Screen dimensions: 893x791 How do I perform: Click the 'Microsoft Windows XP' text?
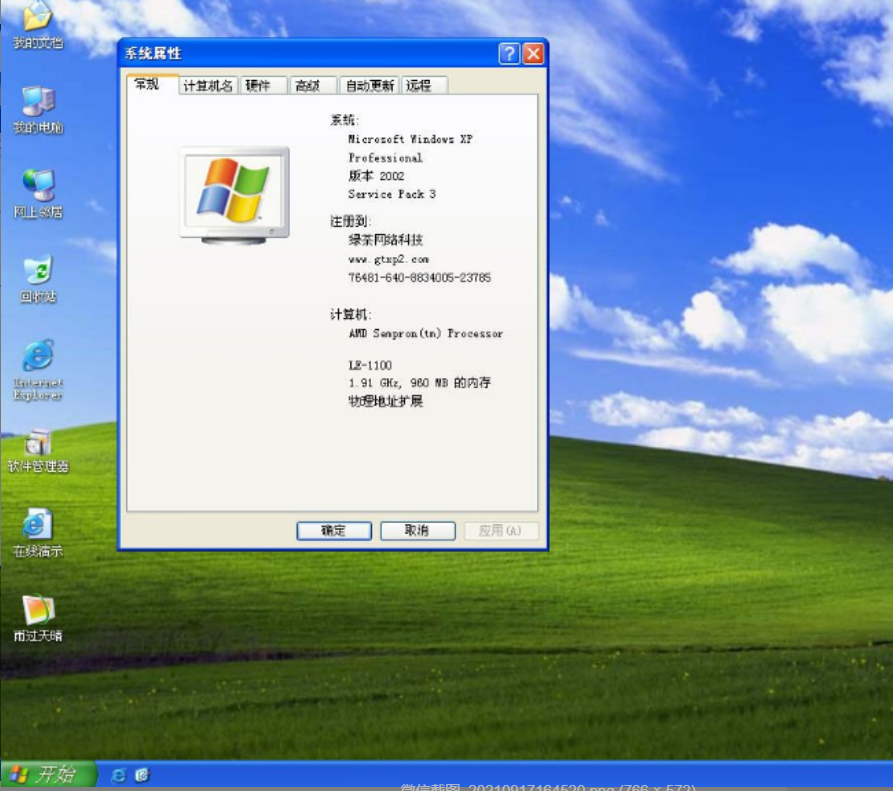410,139
